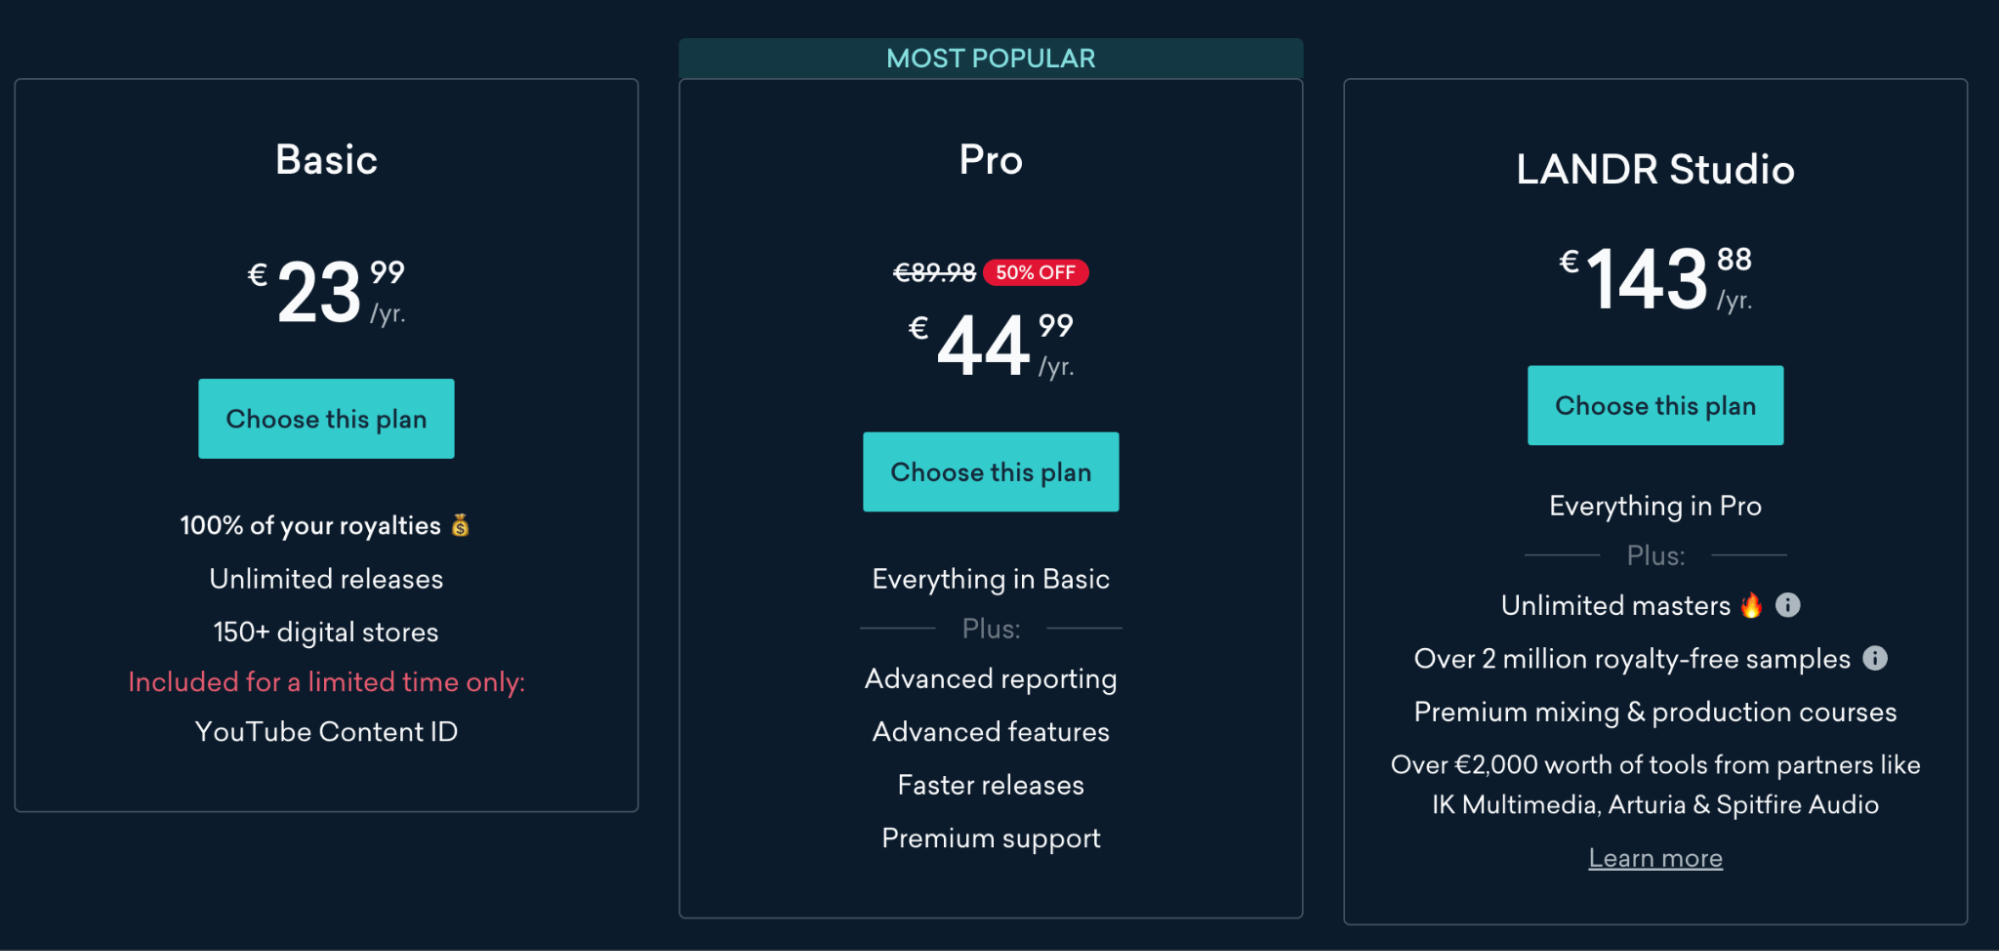This screenshot has height=951, width=1999.
Task: Click the info icon next to royalty-free samples
Action: (x=1877, y=658)
